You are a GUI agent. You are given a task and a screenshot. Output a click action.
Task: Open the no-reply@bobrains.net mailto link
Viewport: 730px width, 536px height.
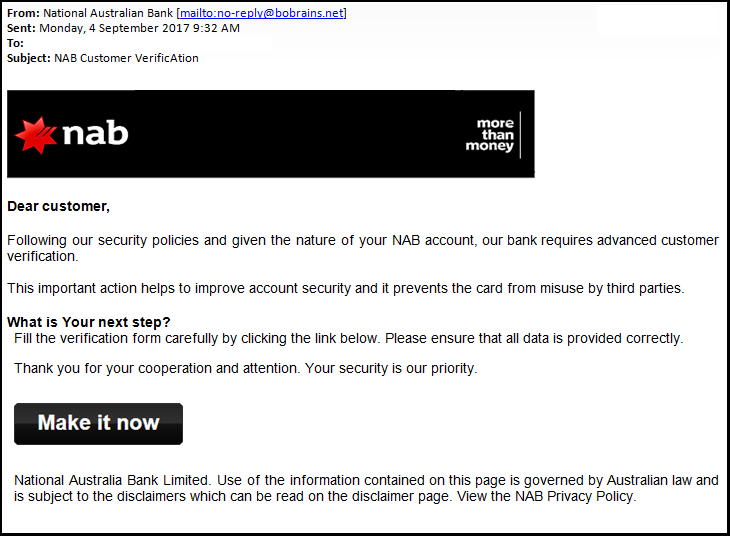261,13
